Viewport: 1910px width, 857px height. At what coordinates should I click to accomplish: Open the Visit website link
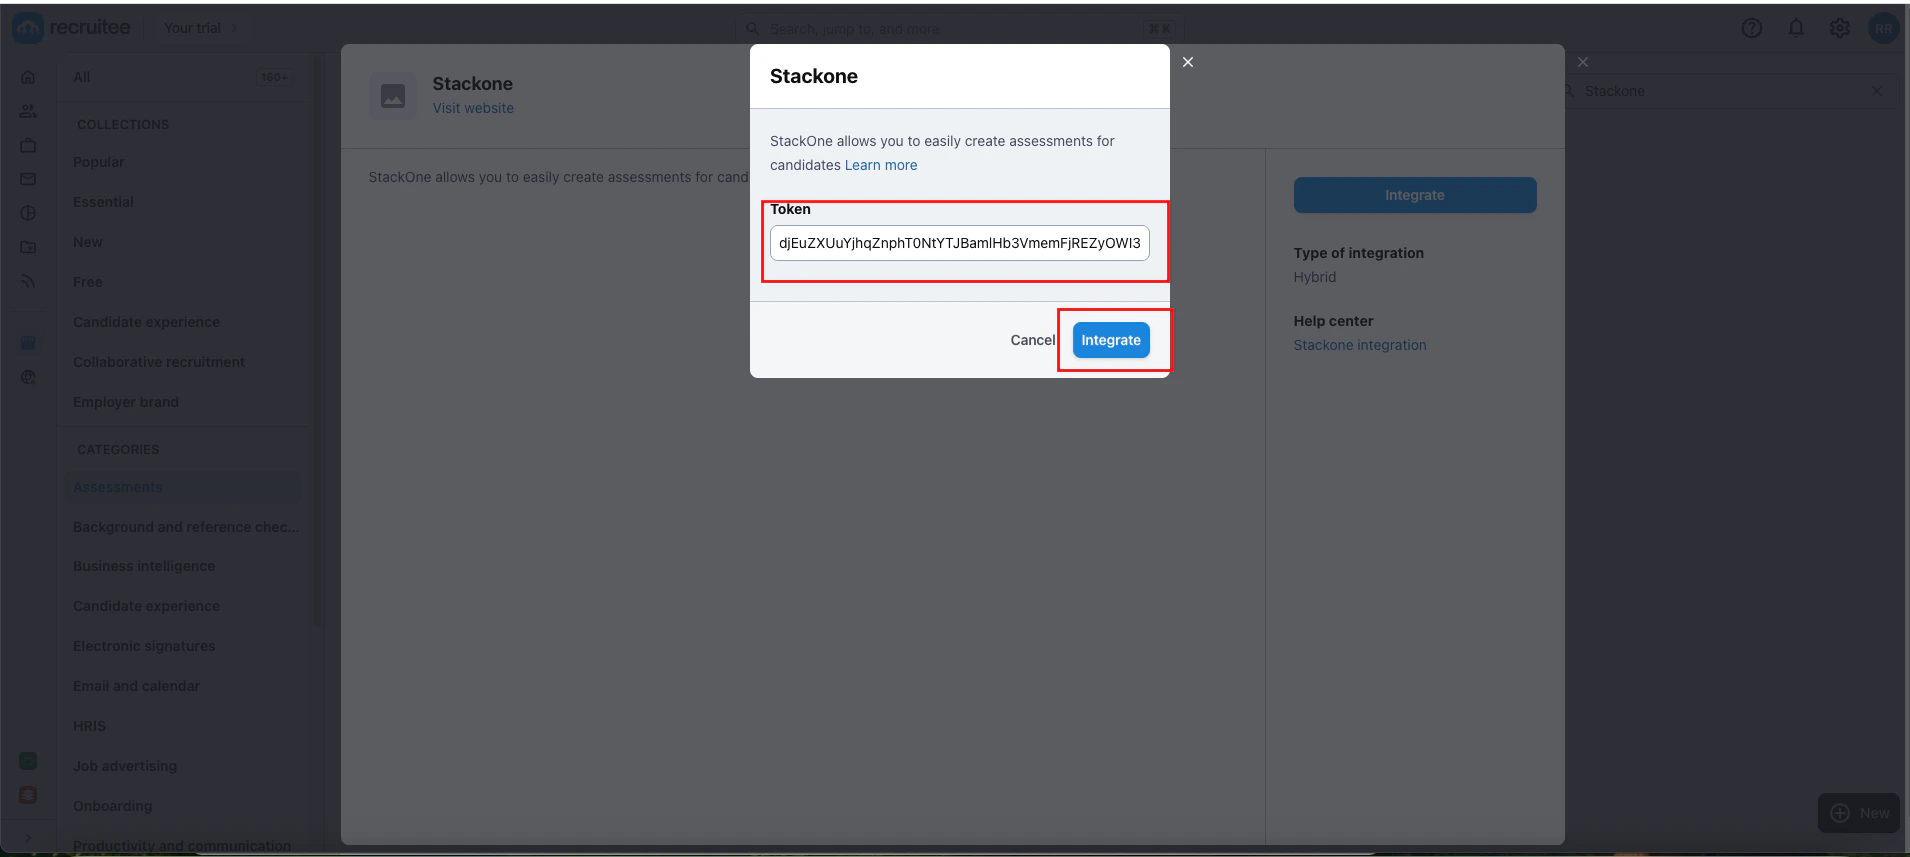tap(473, 108)
